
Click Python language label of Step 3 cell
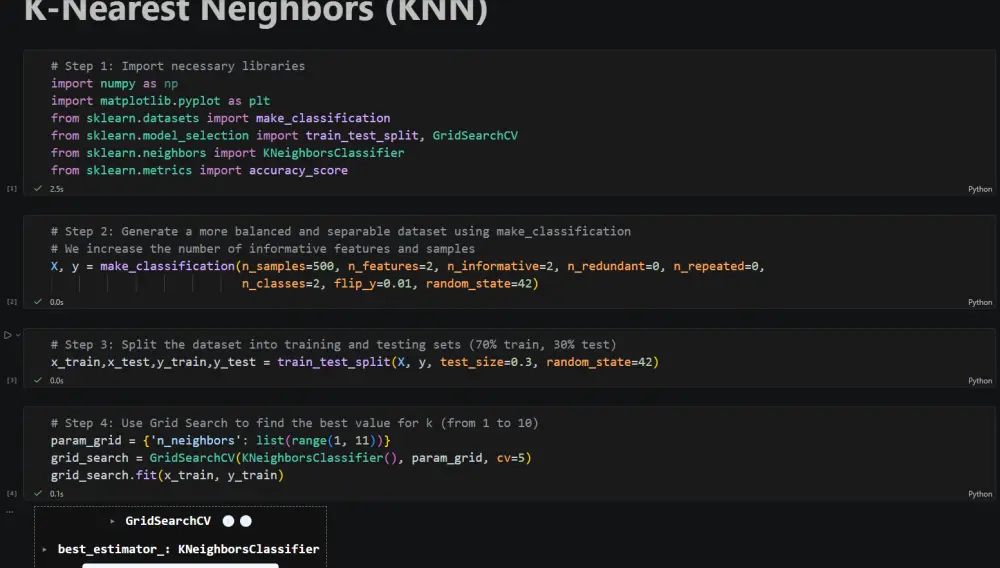click(x=980, y=381)
